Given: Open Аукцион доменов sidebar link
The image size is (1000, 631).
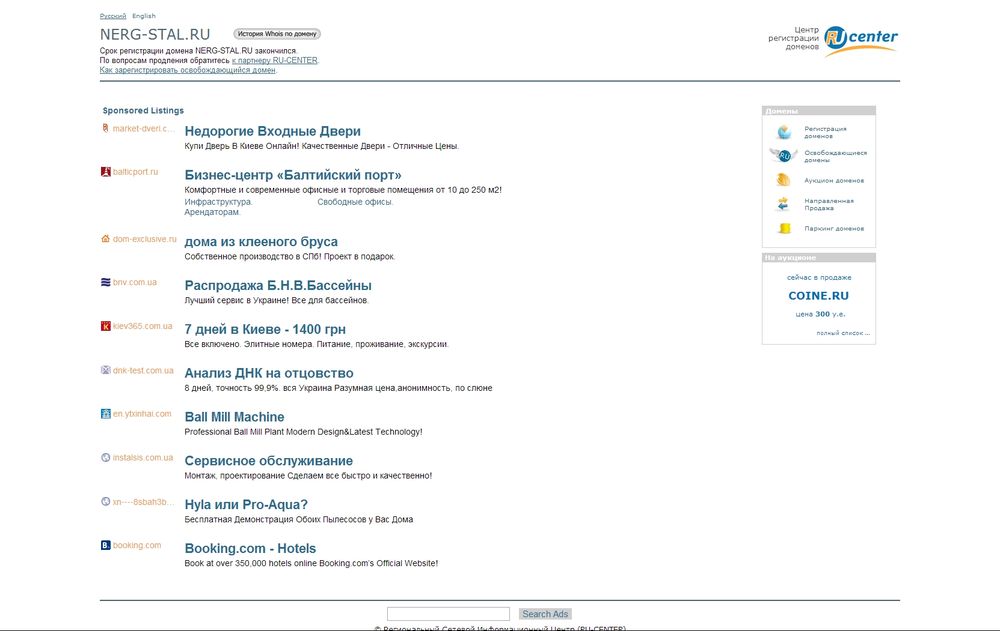Looking at the screenshot, I should 834,181.
